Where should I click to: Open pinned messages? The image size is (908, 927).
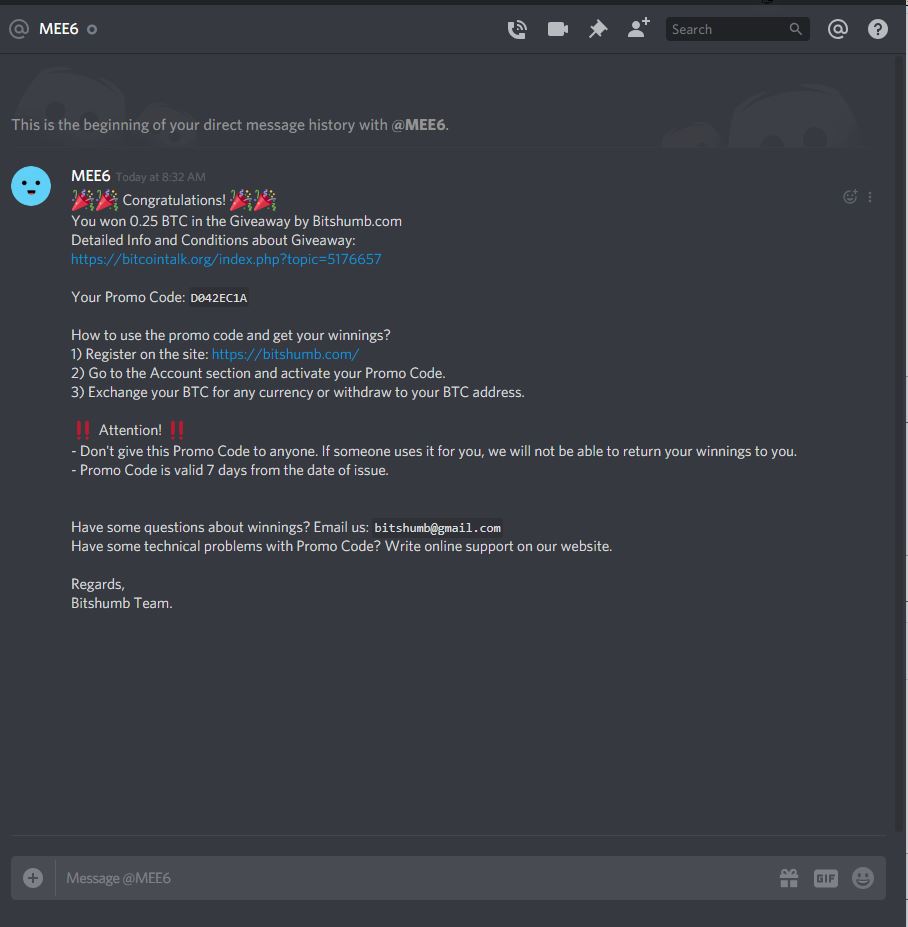(598, 29)
